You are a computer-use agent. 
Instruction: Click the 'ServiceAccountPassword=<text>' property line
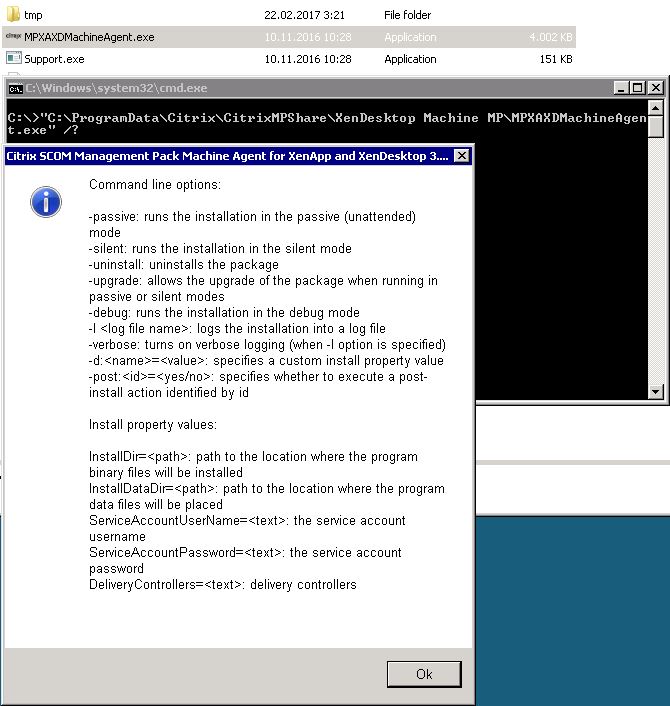245,561
